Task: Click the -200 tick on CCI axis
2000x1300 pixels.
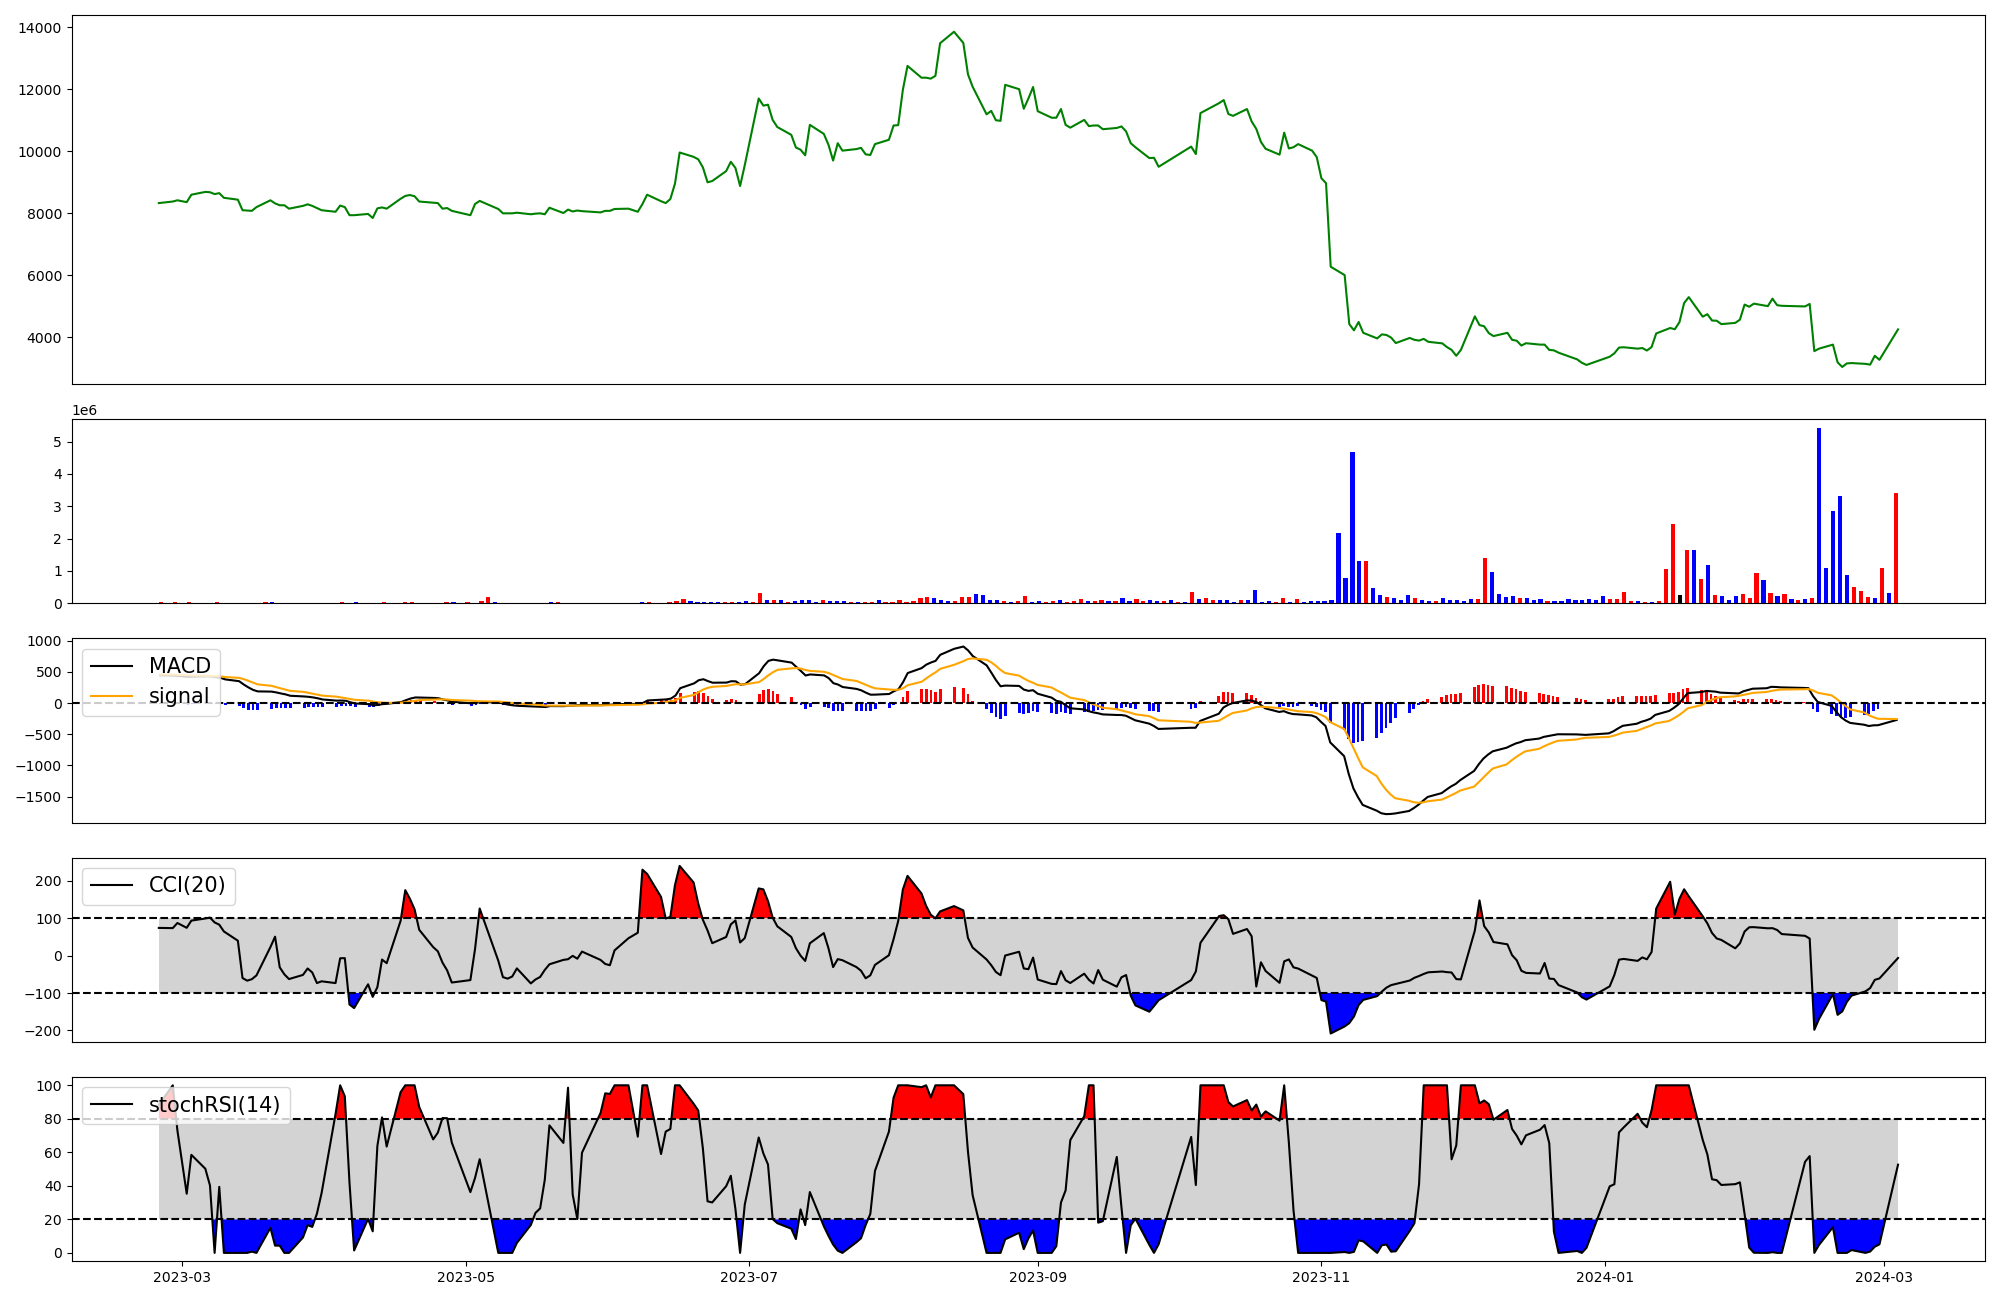Action: pyautogui.click(x=44, y=1031)
